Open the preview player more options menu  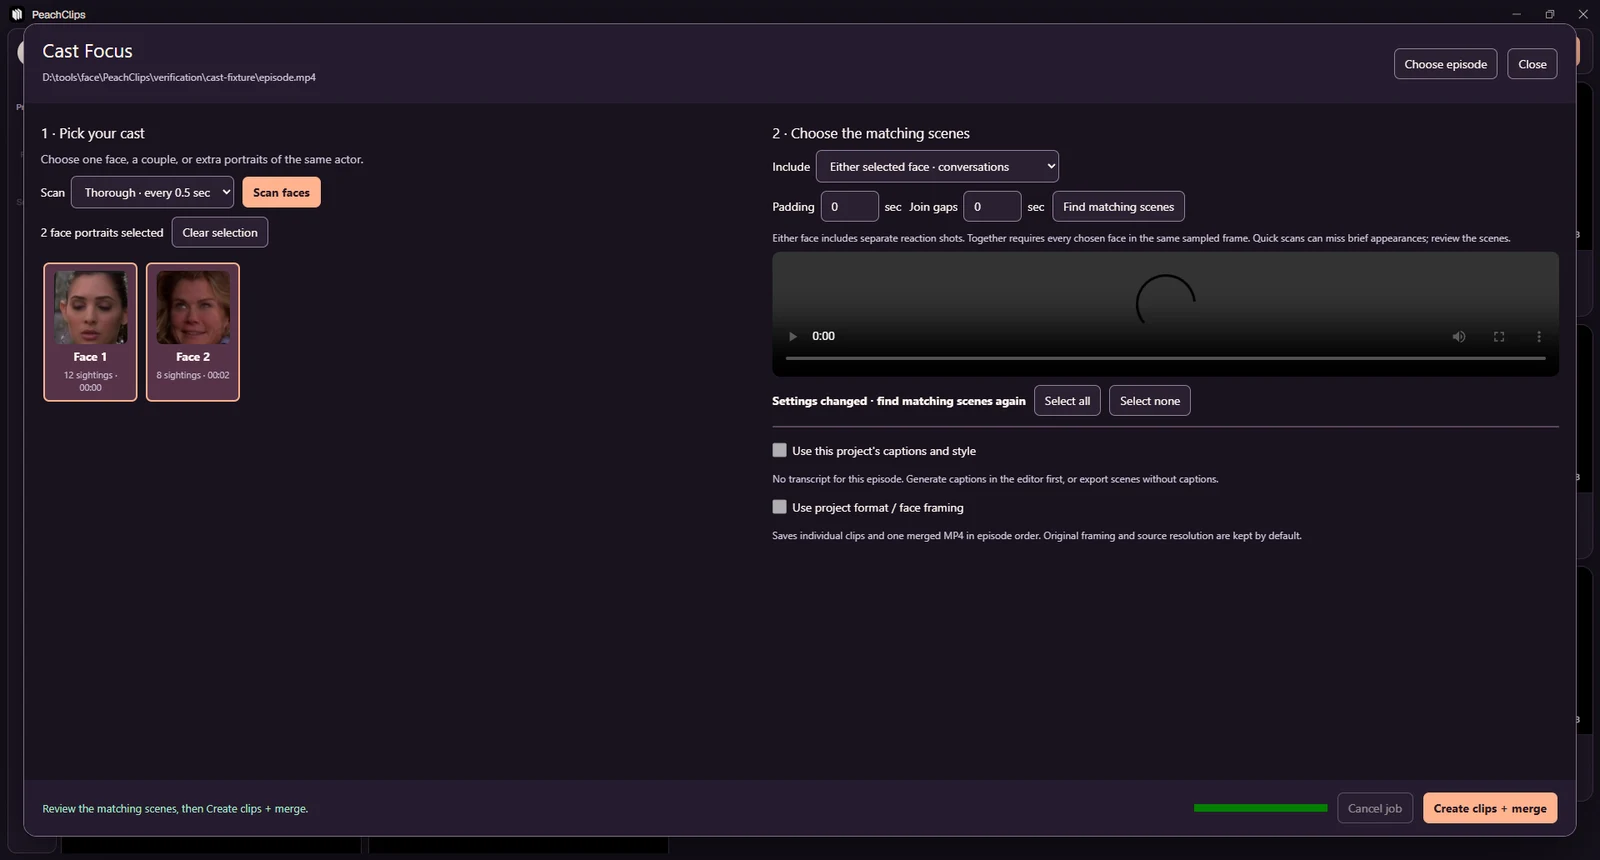1539,337
